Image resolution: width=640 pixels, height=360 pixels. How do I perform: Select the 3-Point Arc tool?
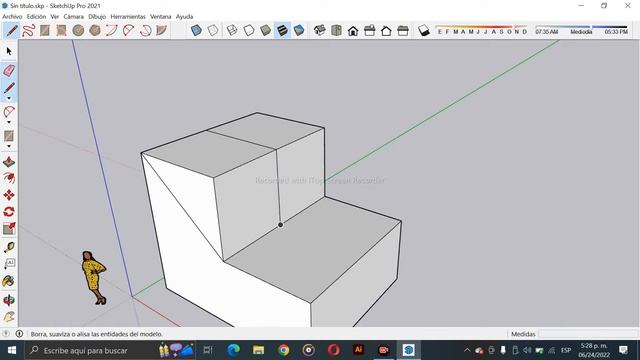coord(145,31)
